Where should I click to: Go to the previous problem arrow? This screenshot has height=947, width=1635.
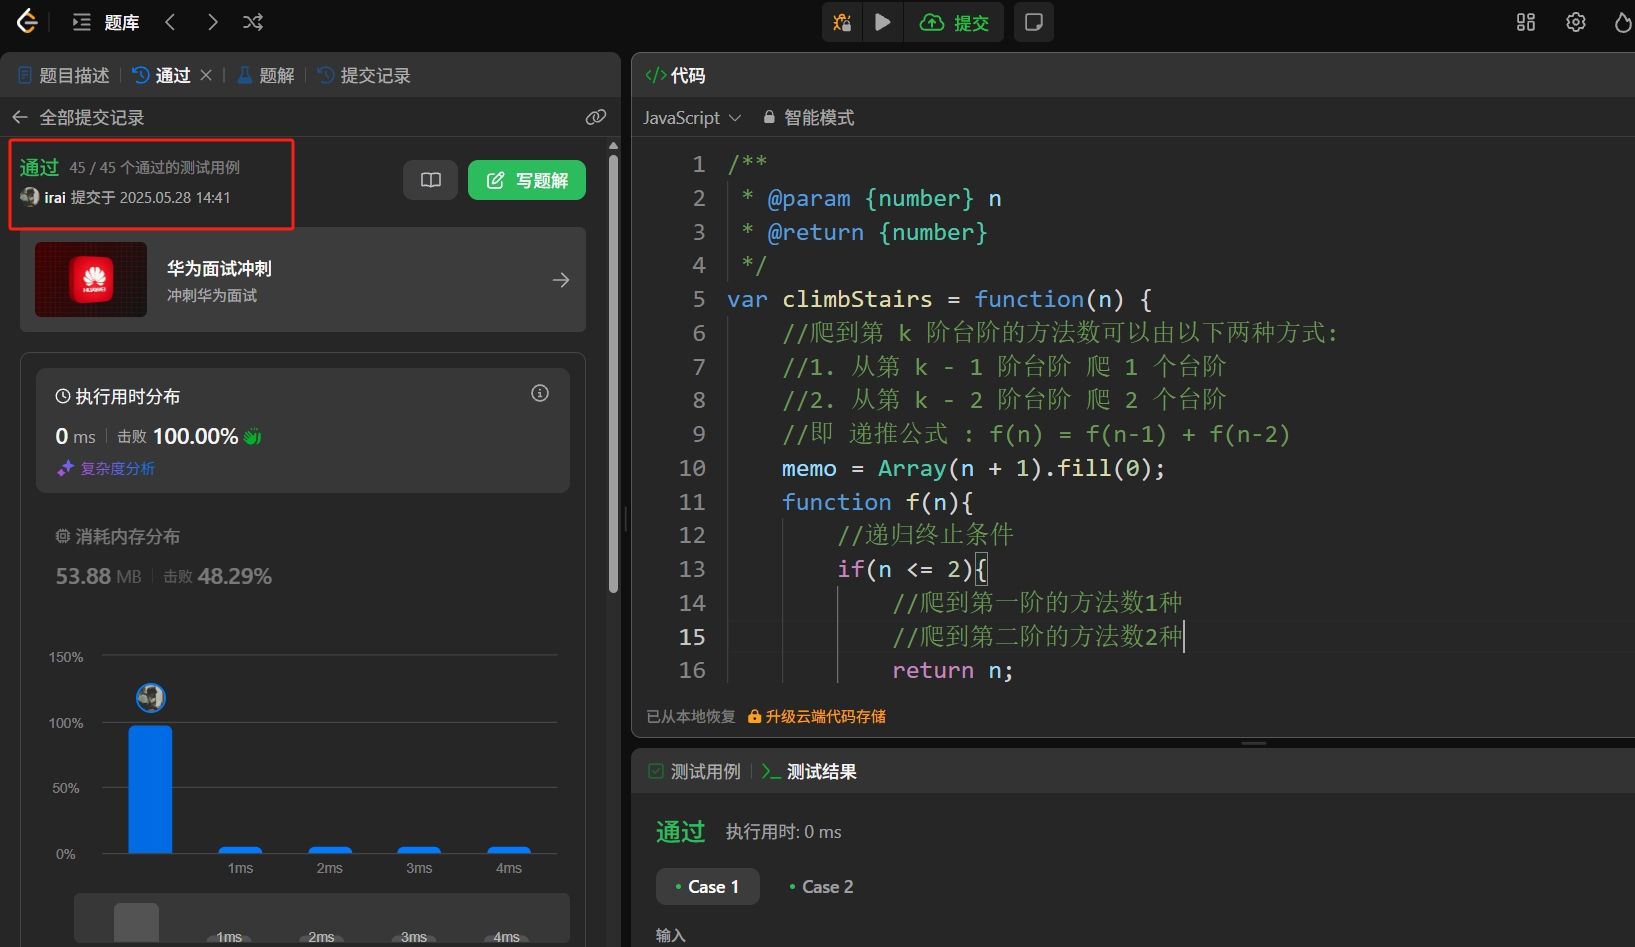coord(170,22)
